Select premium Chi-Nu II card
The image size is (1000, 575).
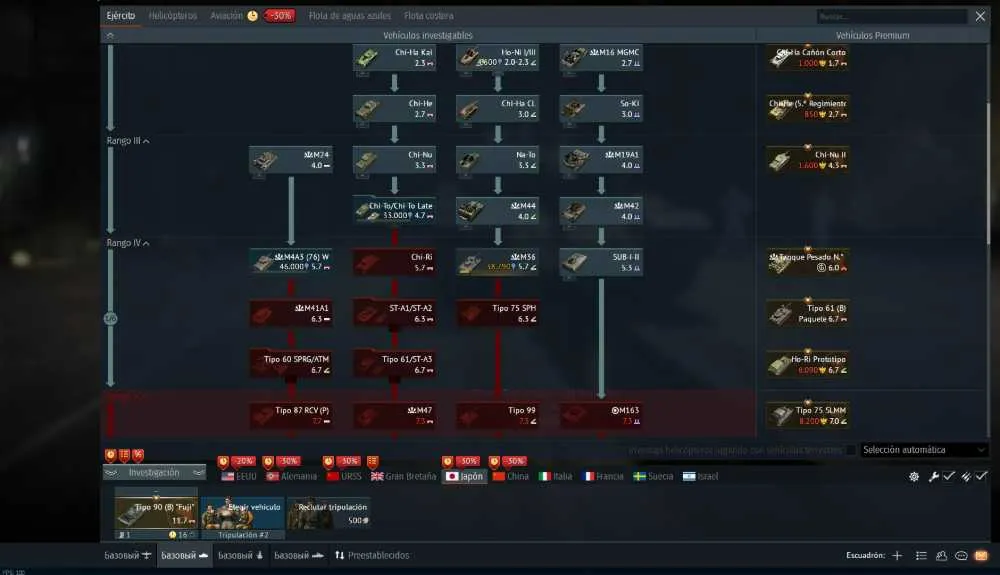coord(808,159)
